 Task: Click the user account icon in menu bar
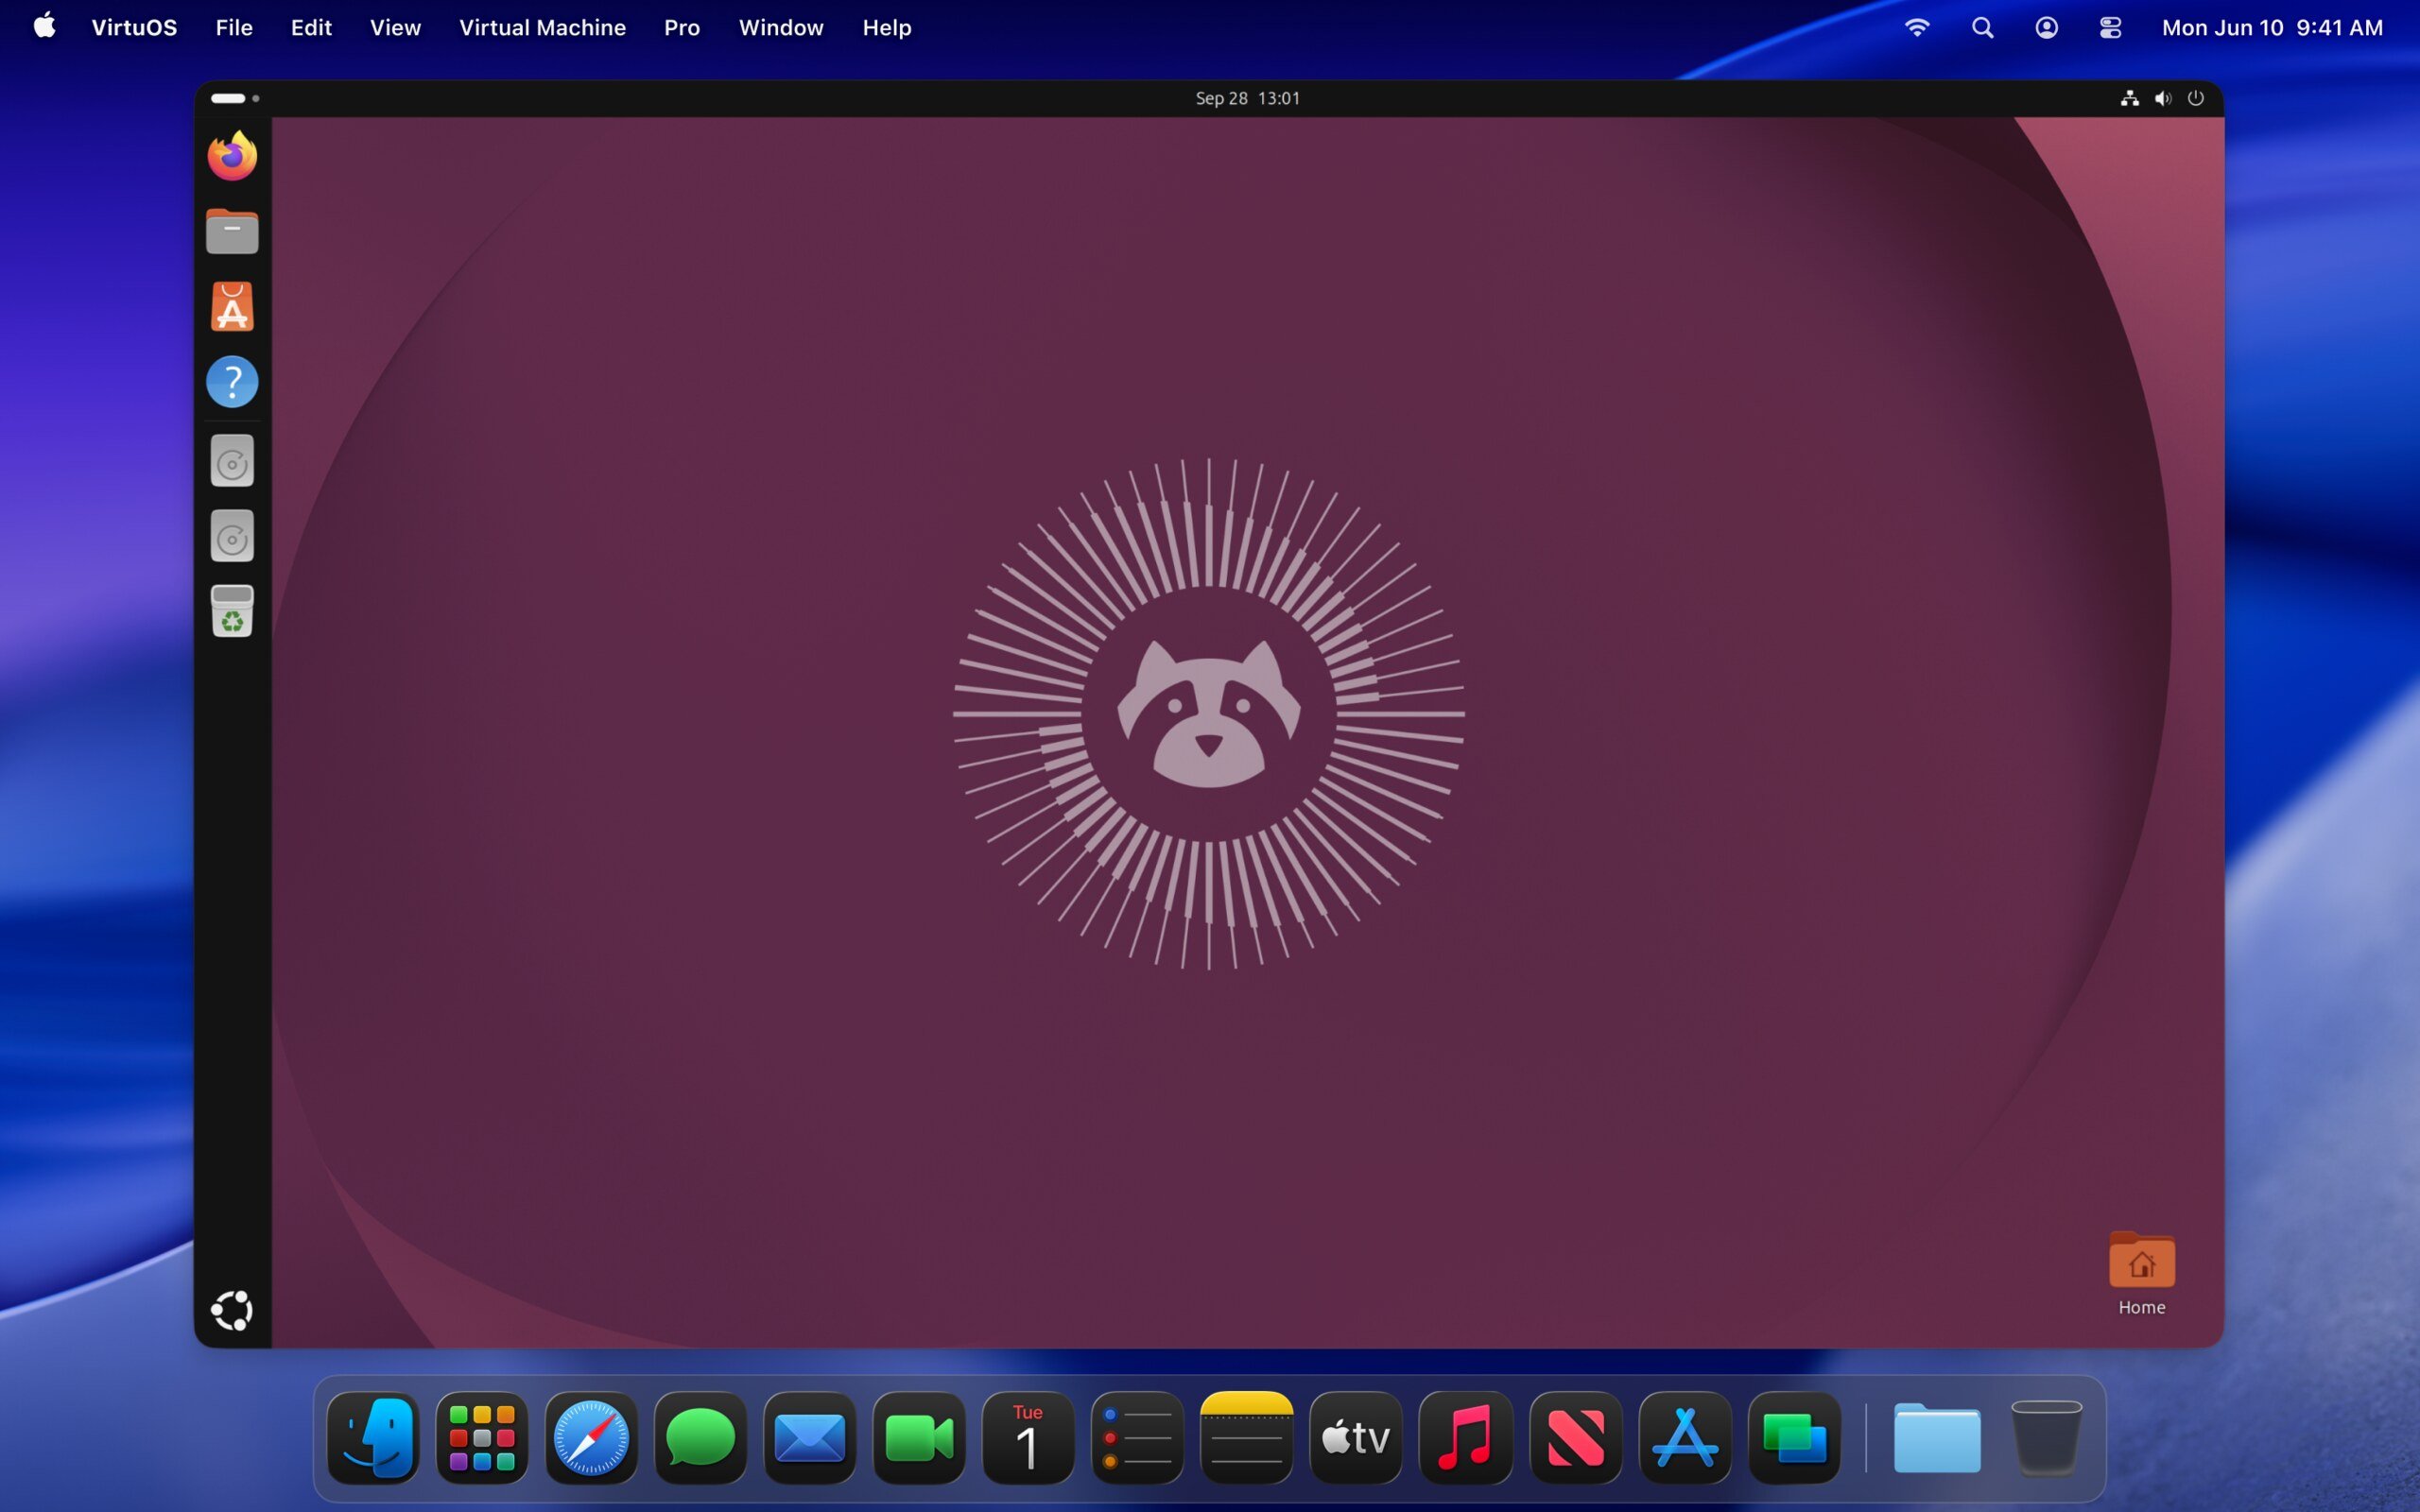(x=2046, y=28)
